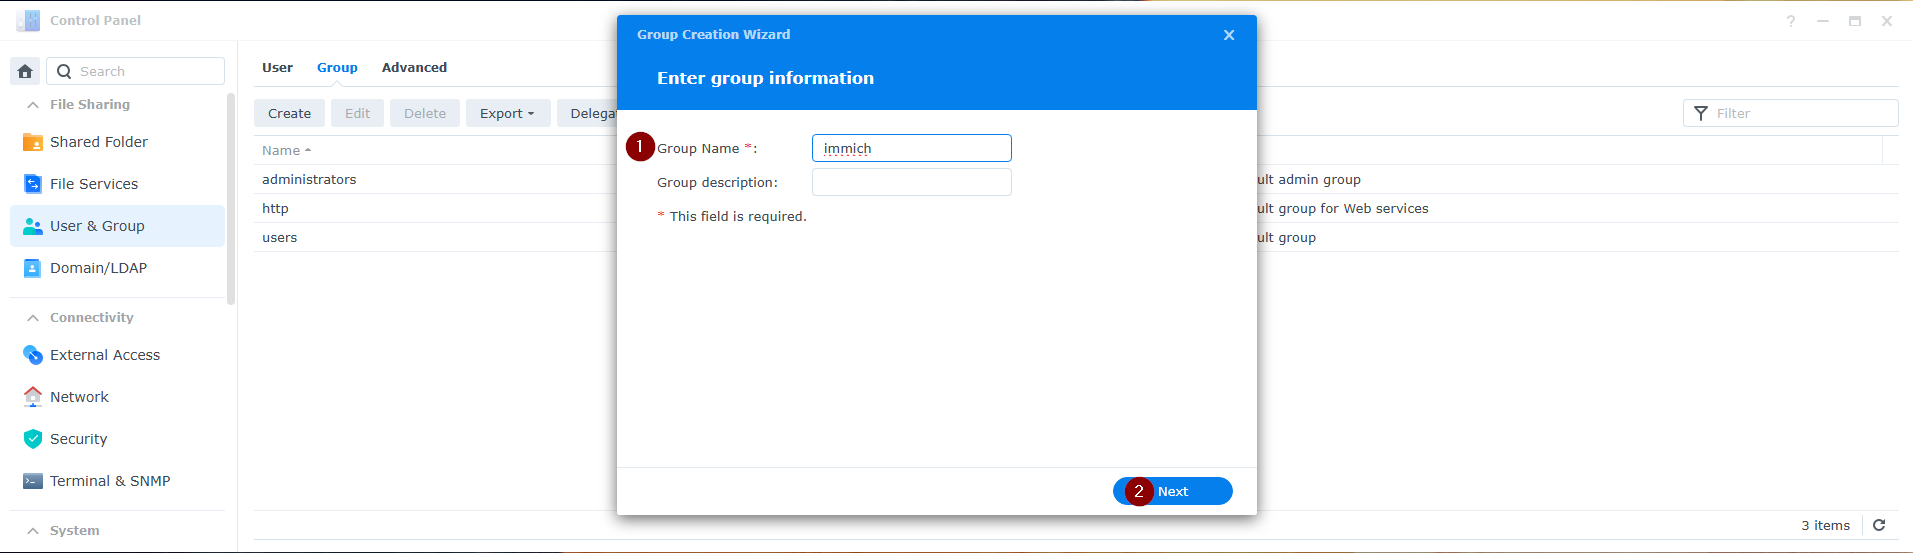Click the Create button

[289, 113]
